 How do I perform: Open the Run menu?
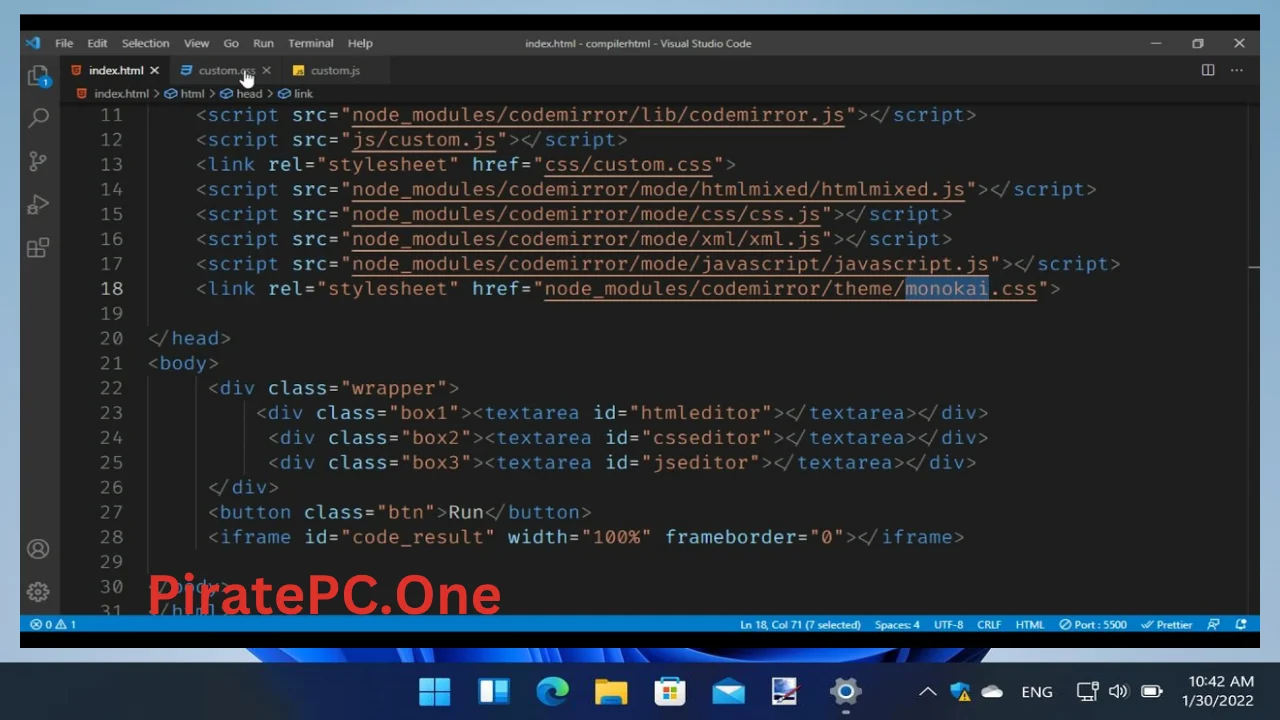(263, 43)
